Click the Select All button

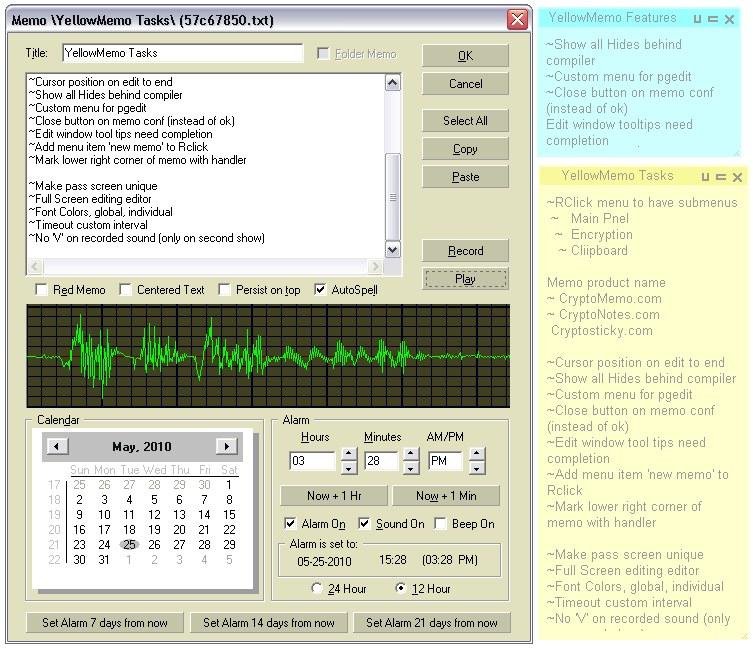pyautogui.click(x=465, y=120)
